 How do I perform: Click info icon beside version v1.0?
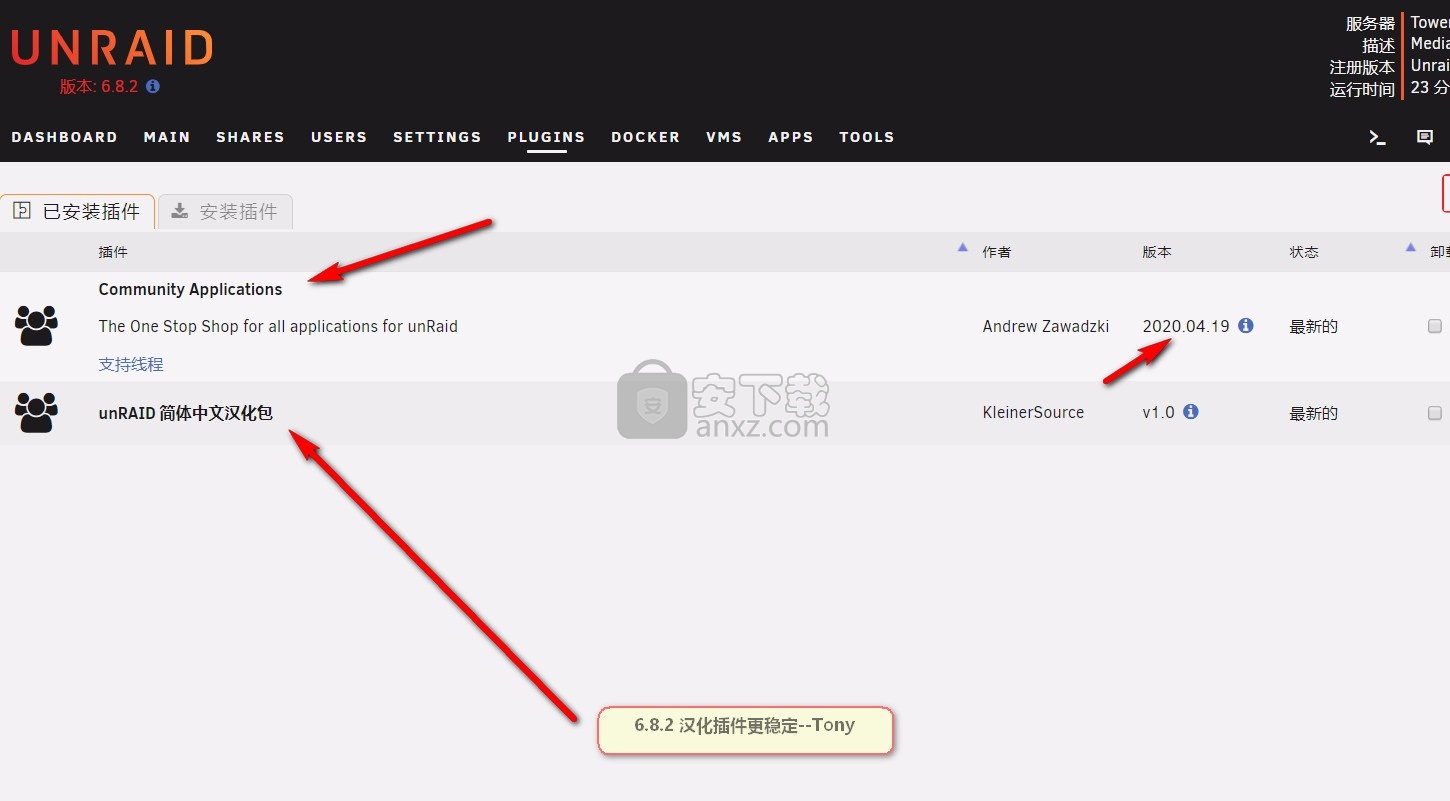(x=1191, y=411)
